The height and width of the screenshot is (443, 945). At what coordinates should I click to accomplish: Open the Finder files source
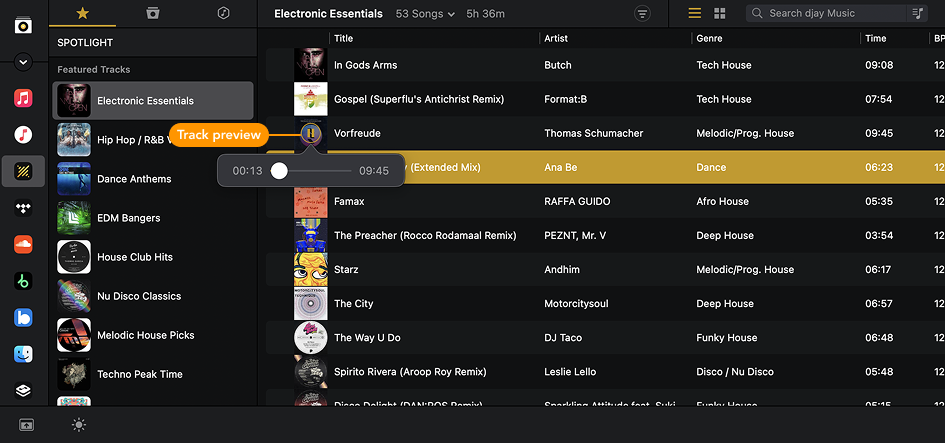point(24,354)
